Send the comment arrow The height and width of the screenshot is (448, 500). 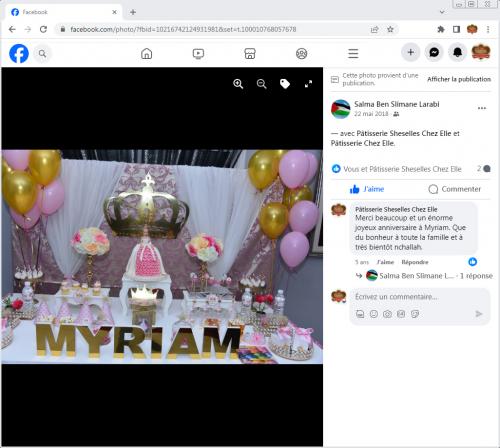coord(479,314)
